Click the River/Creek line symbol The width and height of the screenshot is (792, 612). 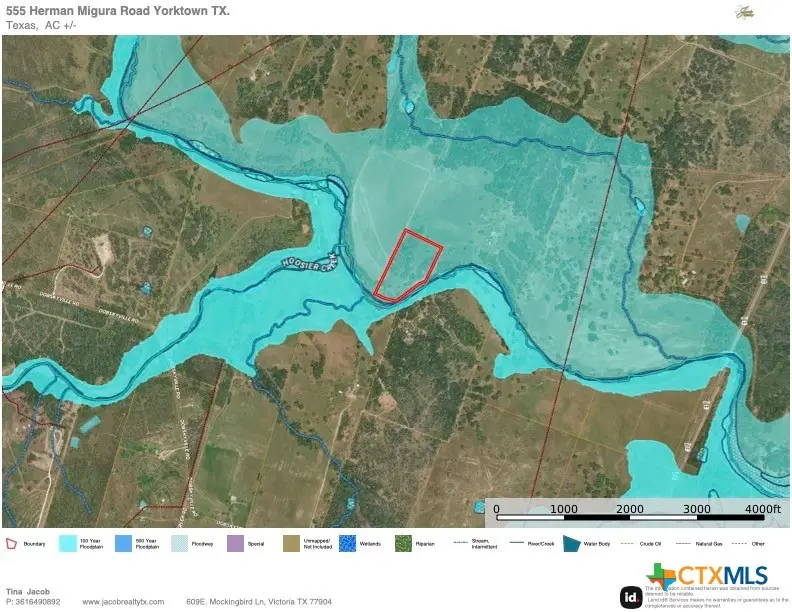click(x=517, y=543)
